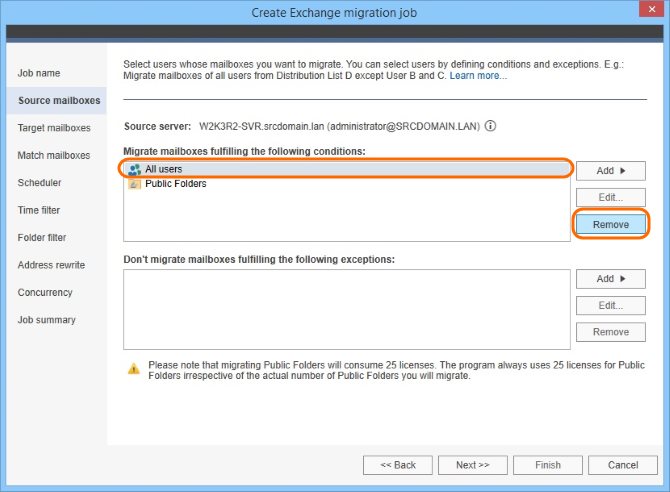Click inside the empty exceptions list box
Viewport: 670px width, 492px height.
coord(347,309)
